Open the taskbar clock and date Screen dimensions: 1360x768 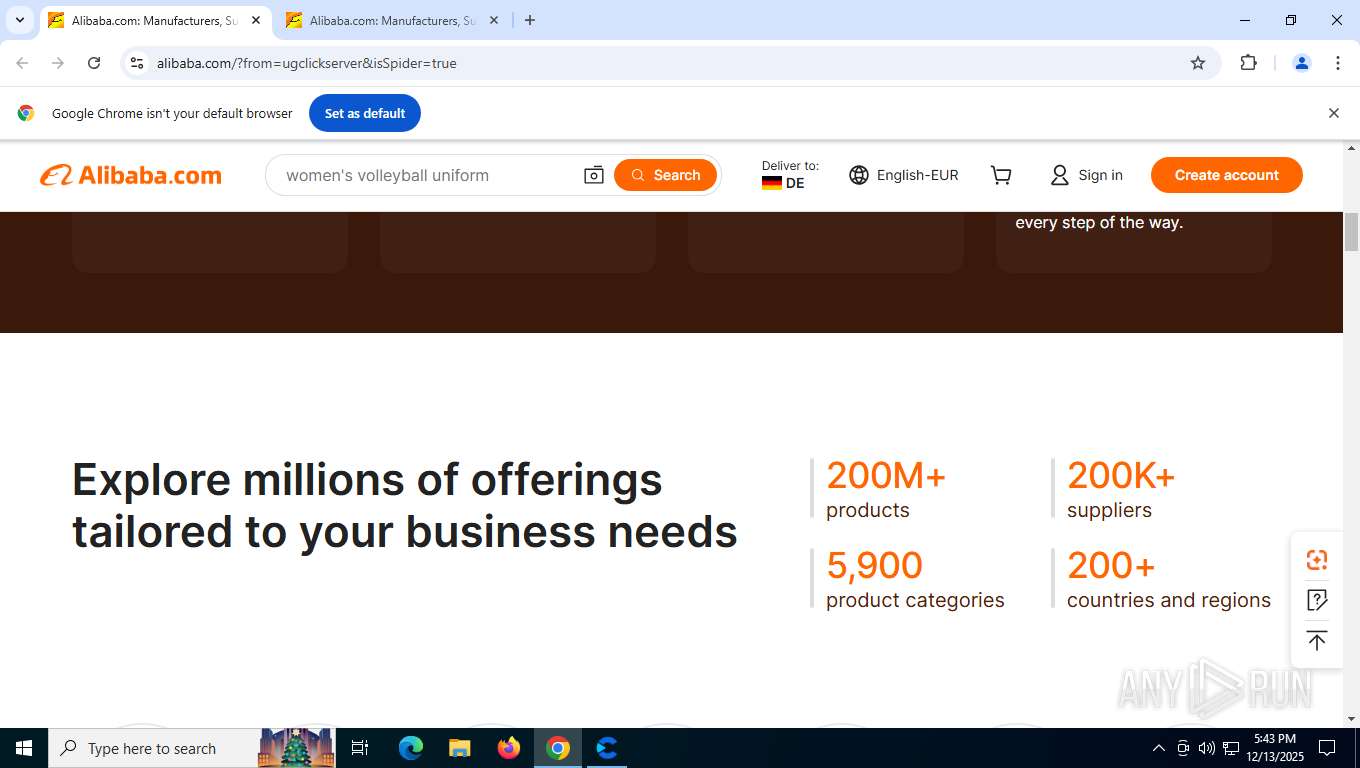[x=1274, y=748]
